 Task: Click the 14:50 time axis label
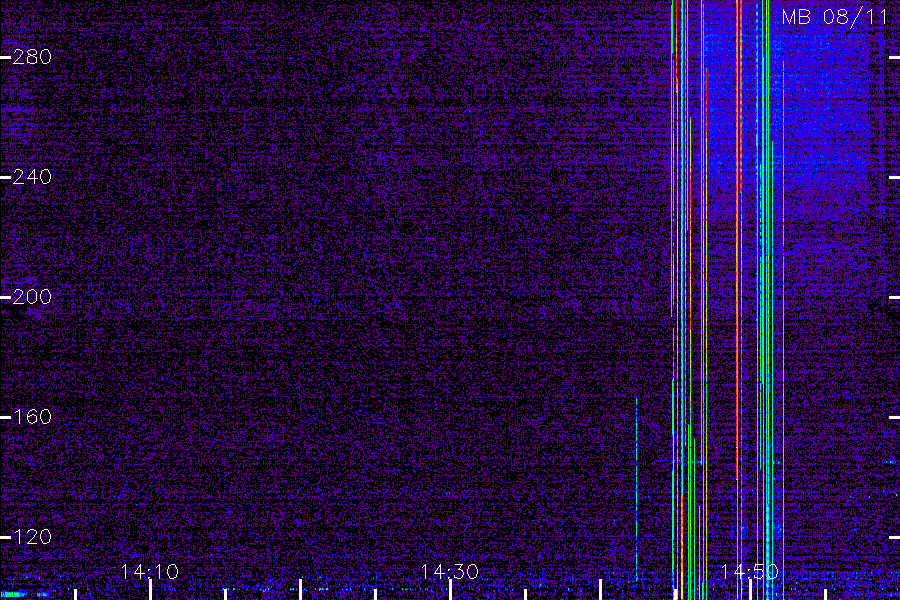(x=750, y=572)
